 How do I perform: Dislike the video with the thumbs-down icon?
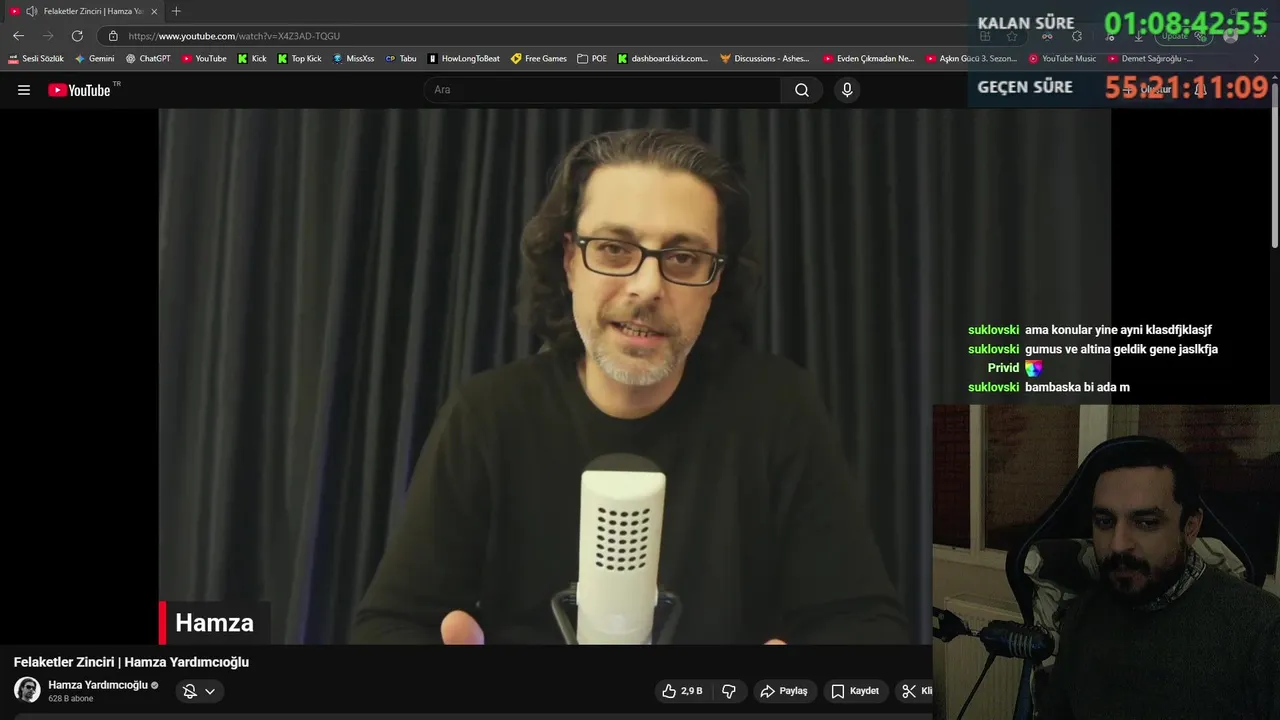(729, 691)
